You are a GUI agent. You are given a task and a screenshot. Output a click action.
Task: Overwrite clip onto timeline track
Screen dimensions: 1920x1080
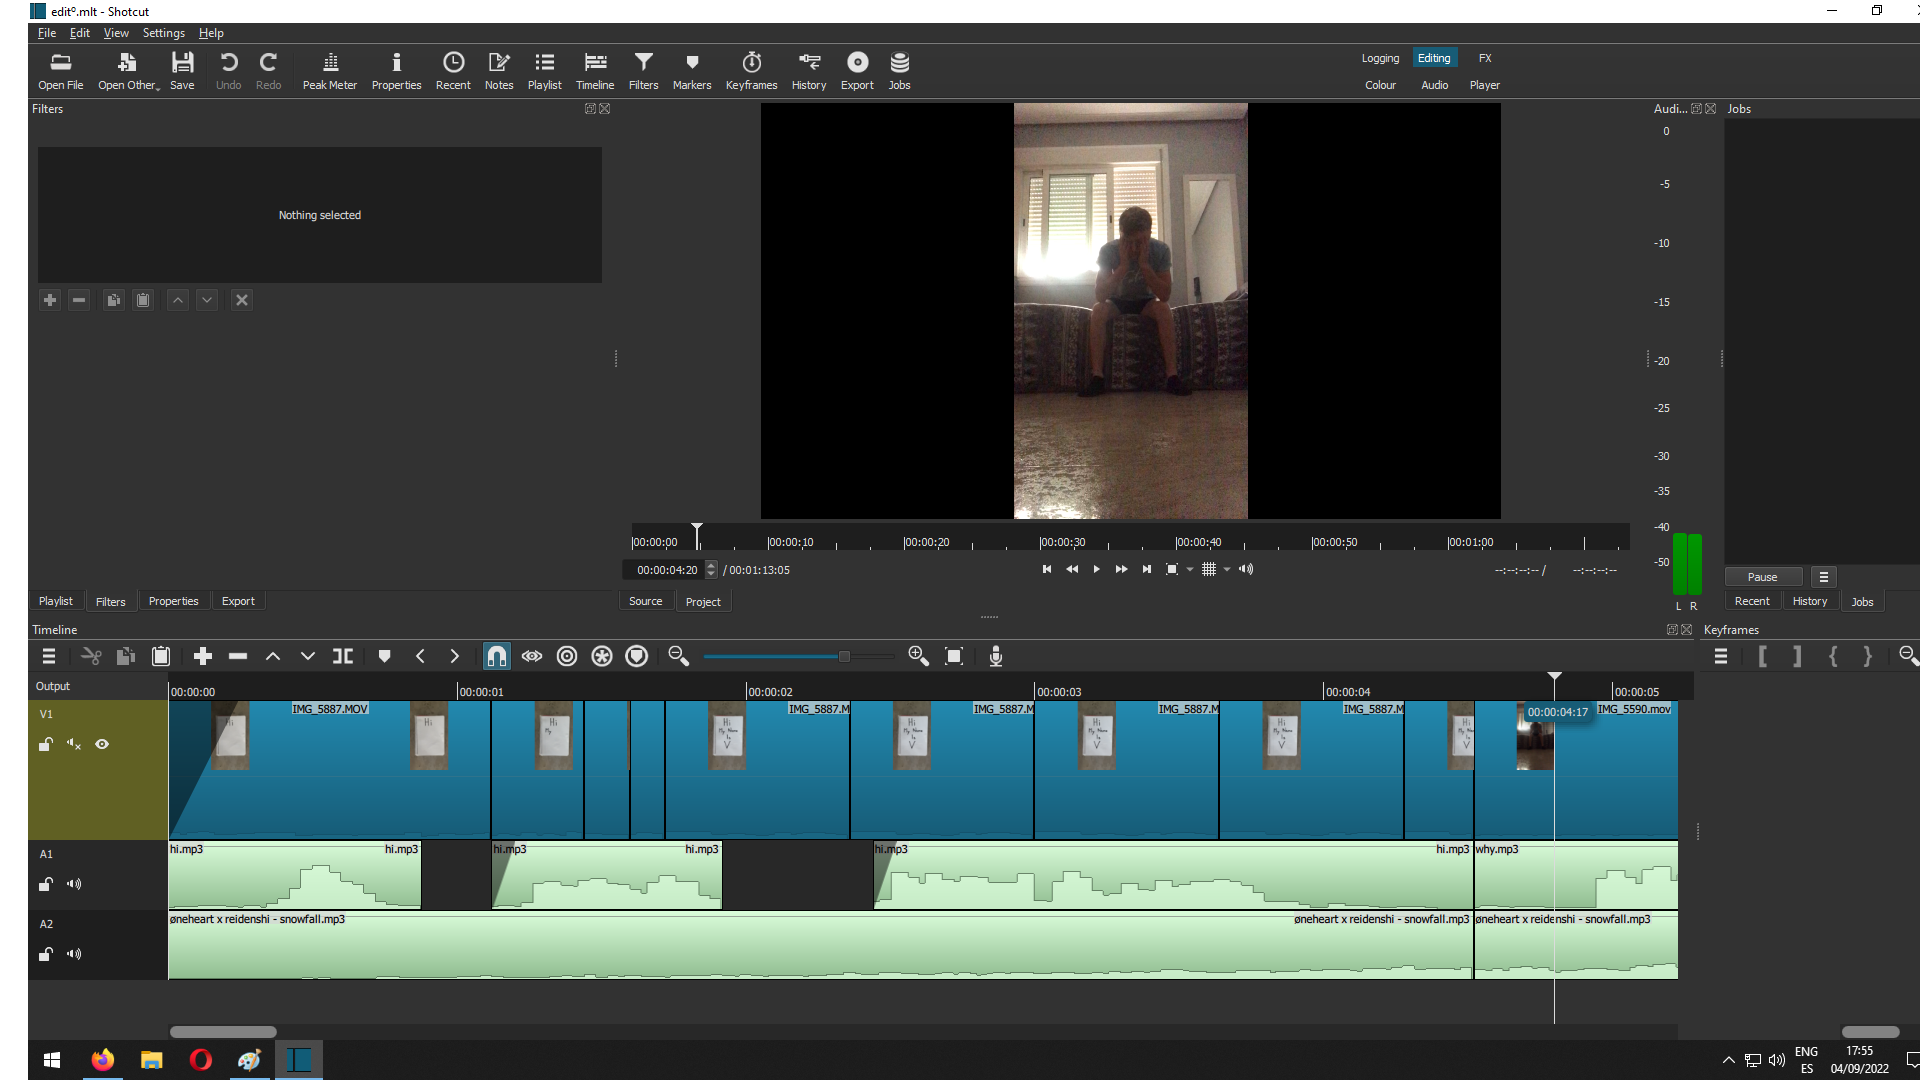[308, 656]
